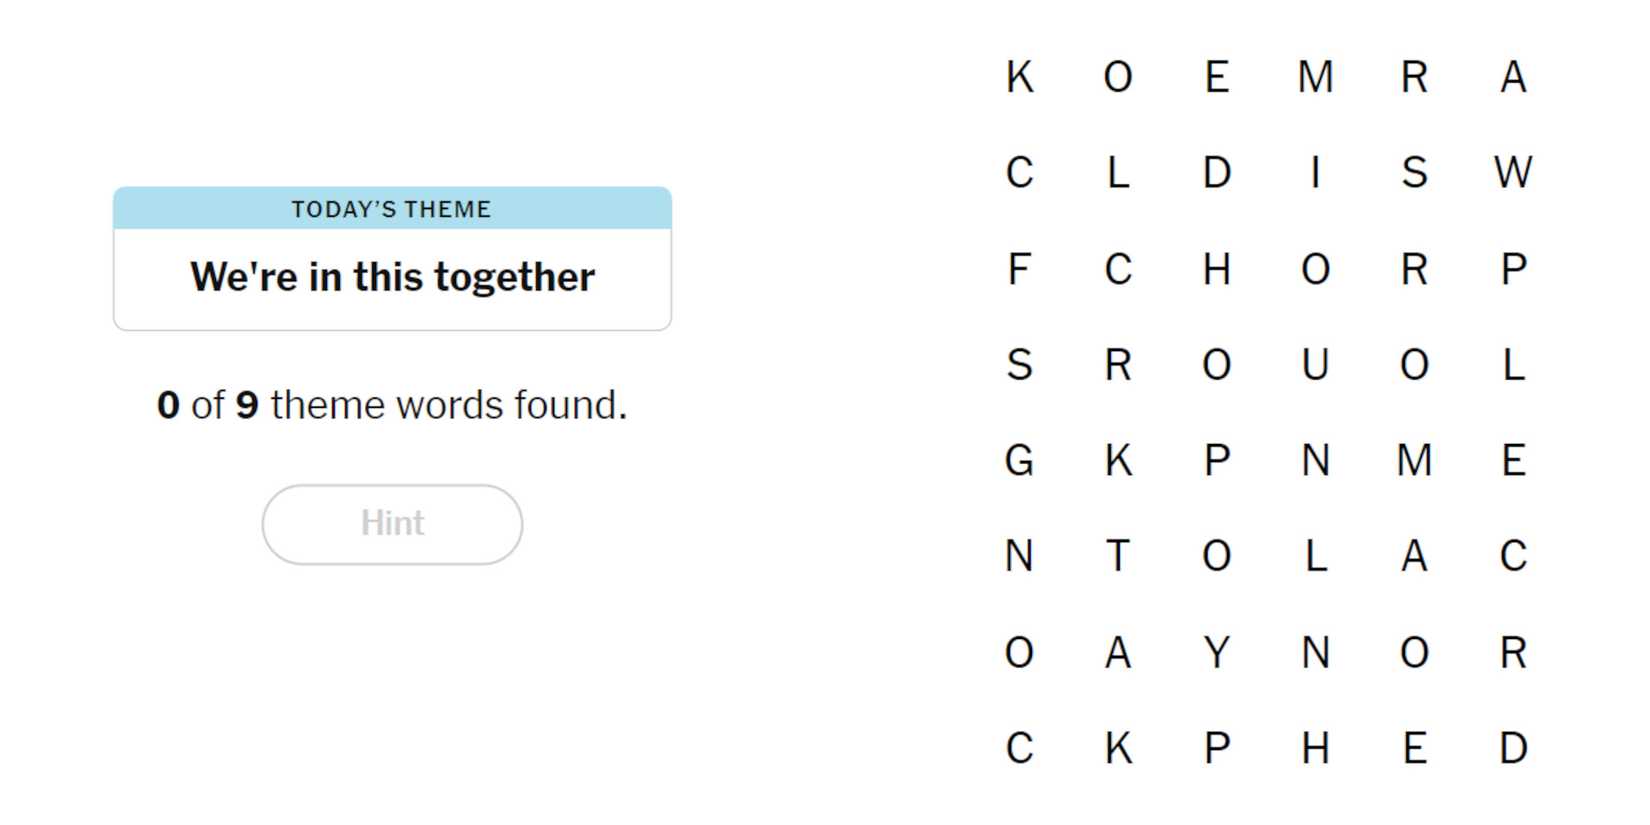Select the H between C and O
Viewport: 1650px width, 825px height.
pos(1216,269)
